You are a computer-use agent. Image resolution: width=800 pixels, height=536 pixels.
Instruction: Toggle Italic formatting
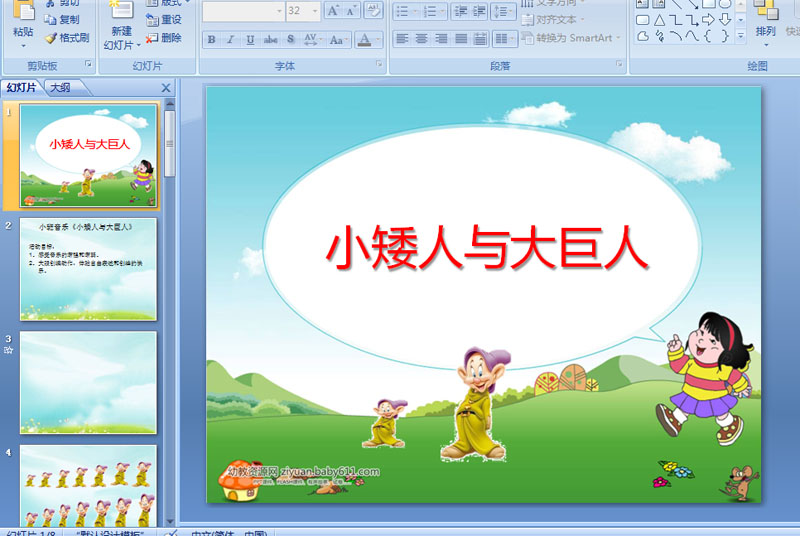231,39
